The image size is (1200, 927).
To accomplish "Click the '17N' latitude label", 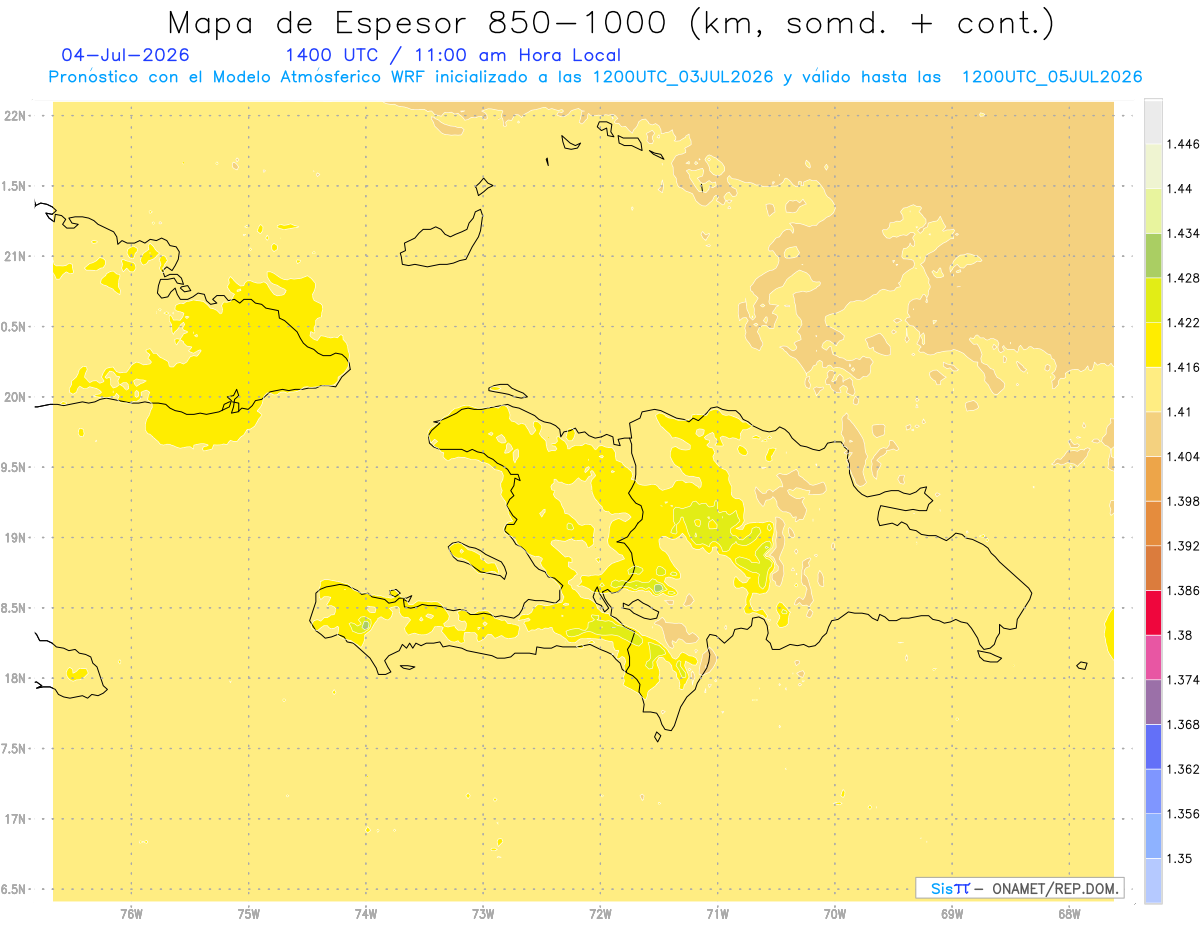I will 16,819.
